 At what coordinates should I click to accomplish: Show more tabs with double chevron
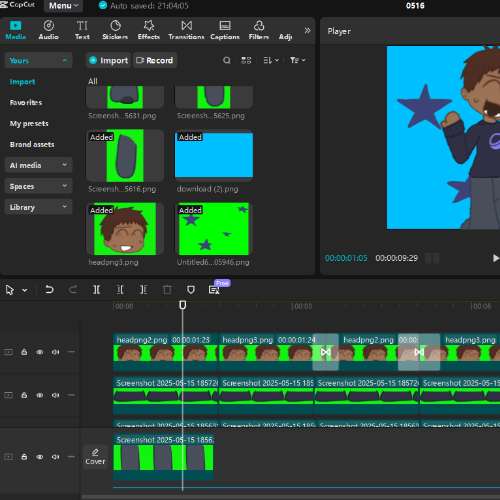tap(307, 30)
